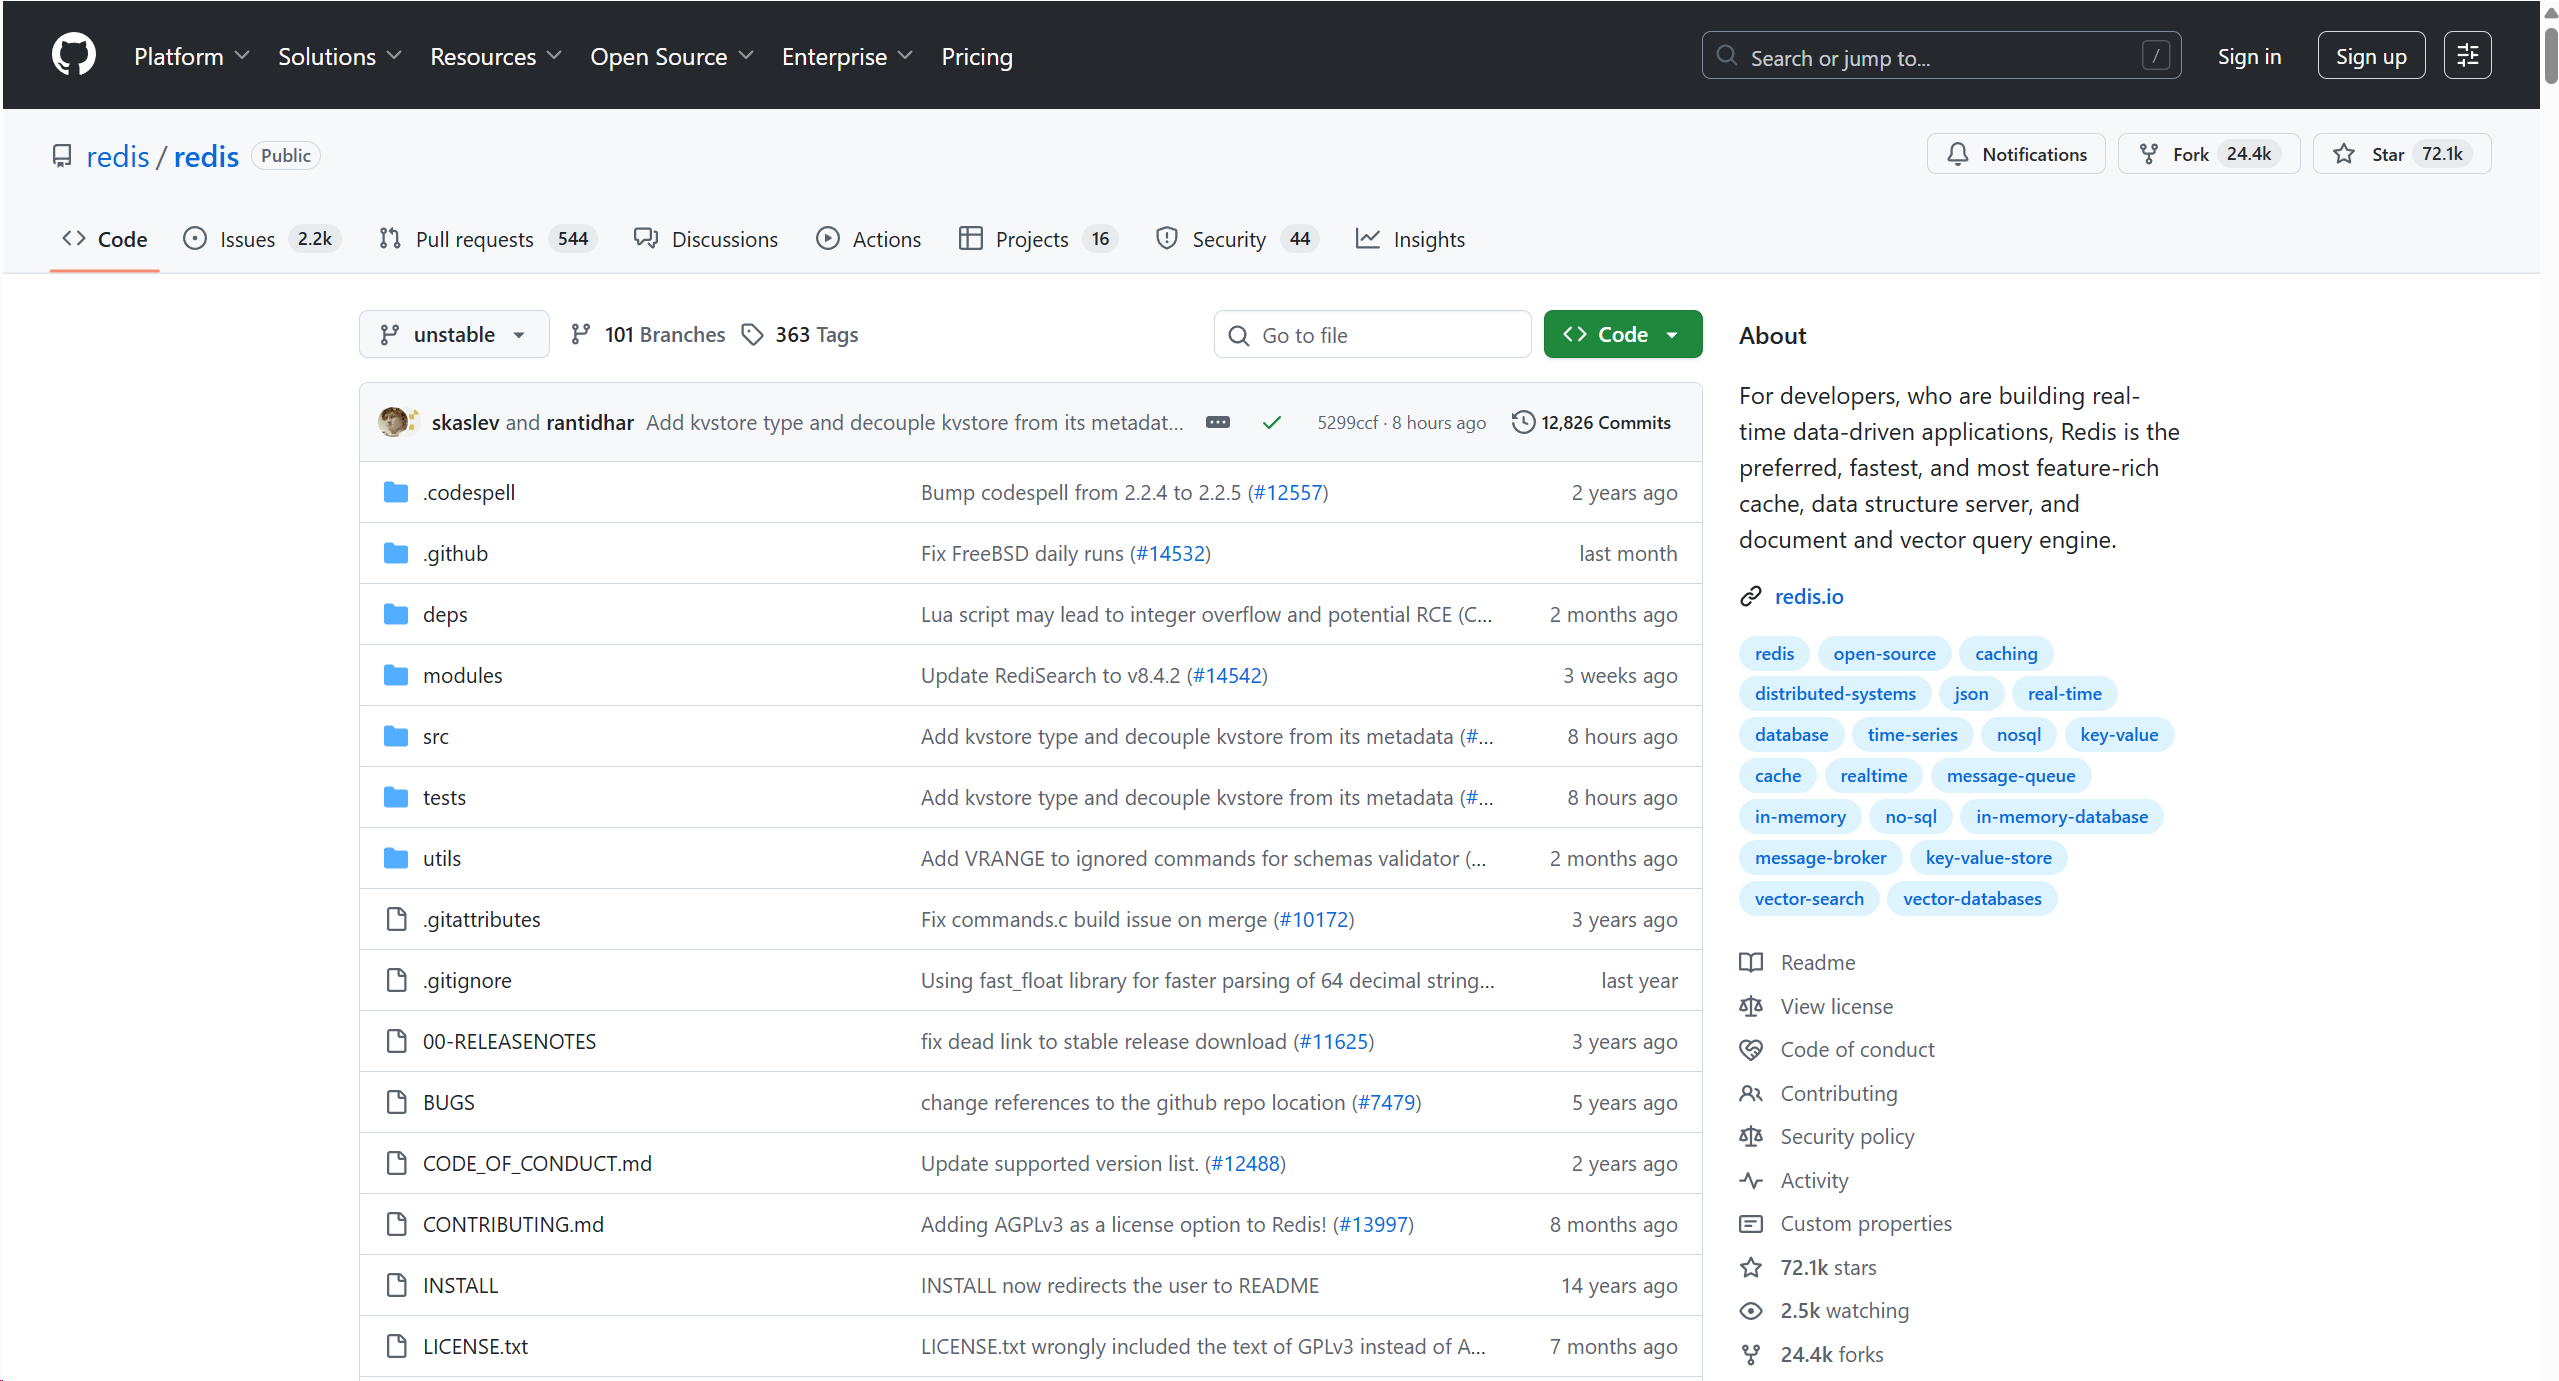The image size is (2559, 1381).
Task: Open the commit history clock icon
Action: (x=1522, y=422)
